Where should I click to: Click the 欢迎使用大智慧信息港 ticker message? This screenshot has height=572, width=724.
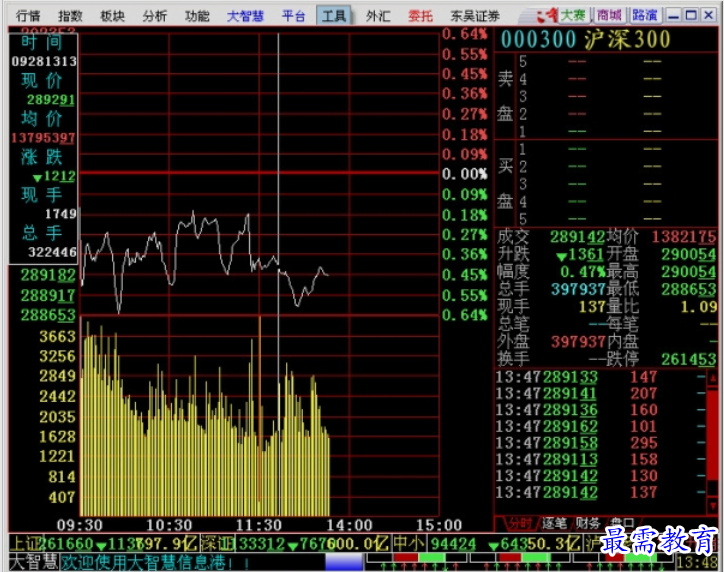156,562
